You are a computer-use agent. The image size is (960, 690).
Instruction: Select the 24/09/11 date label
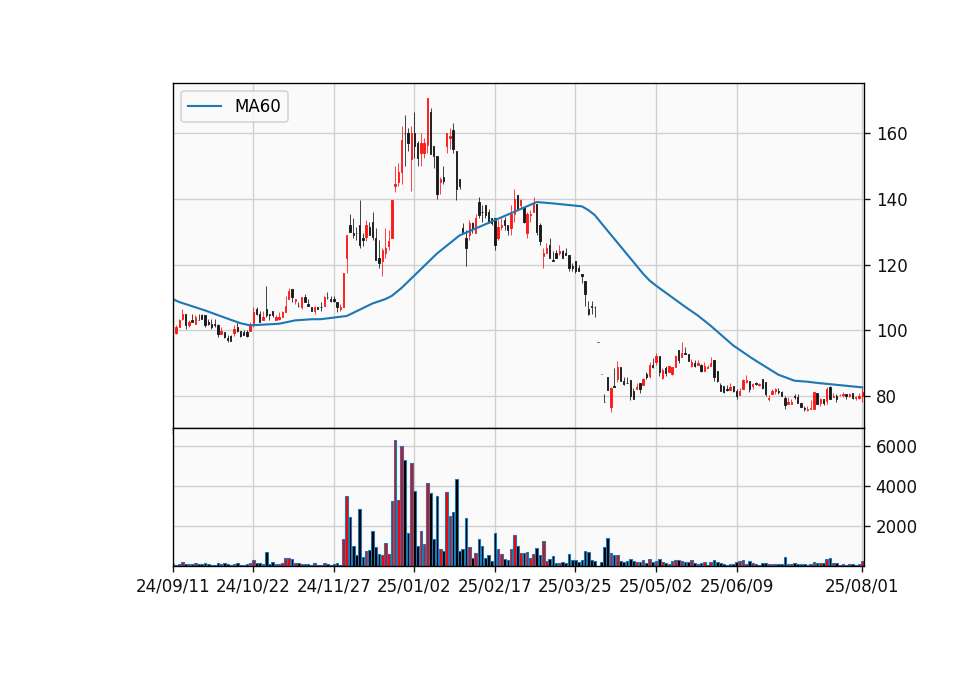click(173, 586)
